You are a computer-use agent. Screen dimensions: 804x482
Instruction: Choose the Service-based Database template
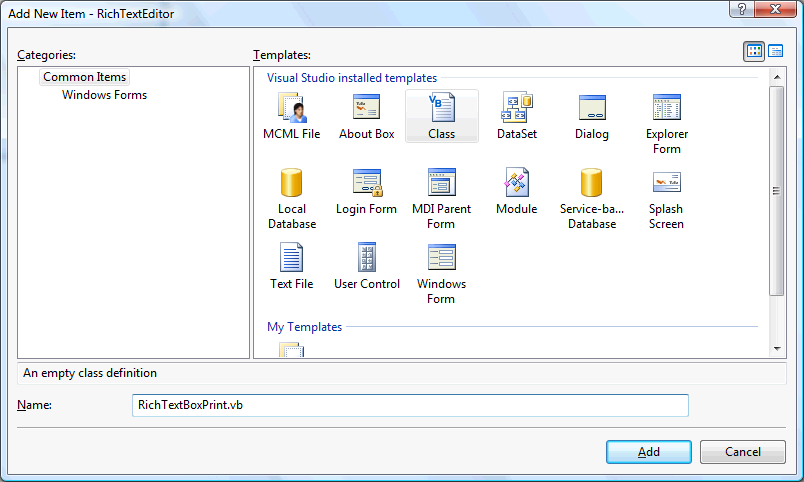pyautogui.click(x=592, y=199)
